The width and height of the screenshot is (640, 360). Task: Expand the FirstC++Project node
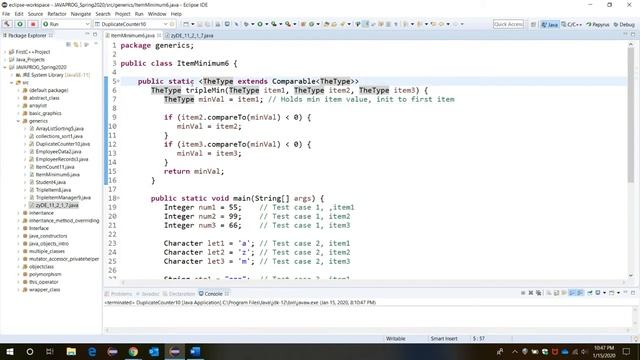click(5, 52)
